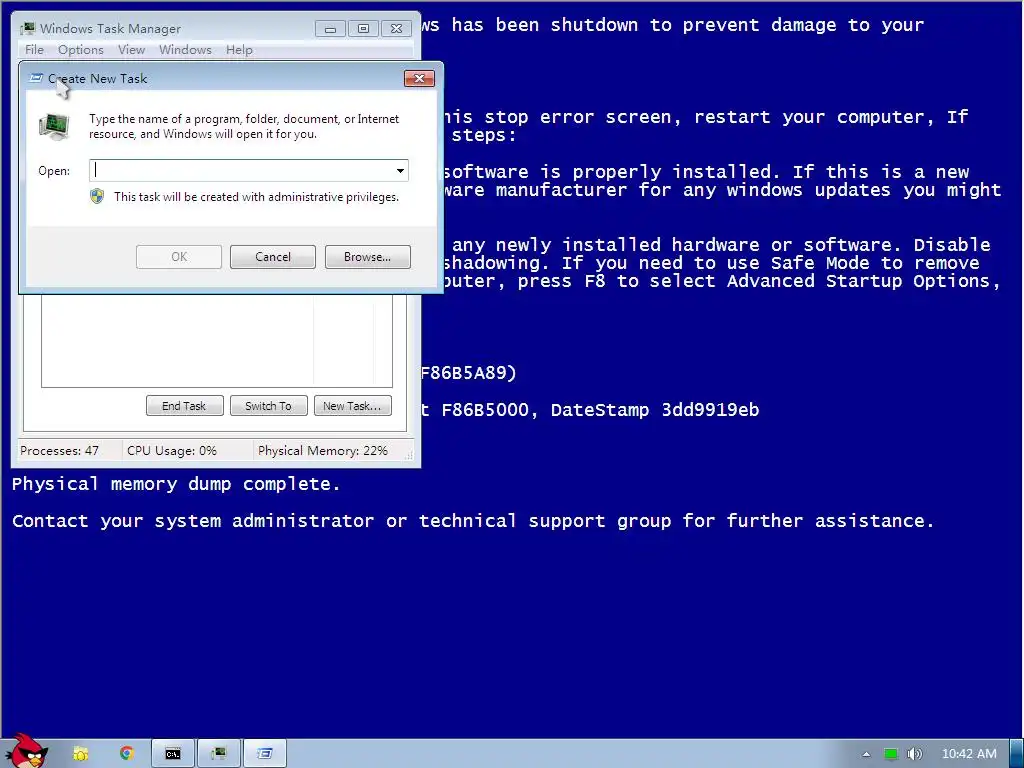Viewport: 1024px width, 768px height.
Task: Click the 10:42 AM clock
Action: pos(969,754)
